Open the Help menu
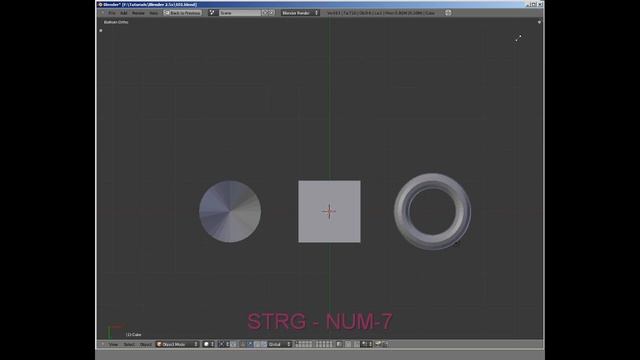Viewport: 640px width, 360px height. click(153, 13)
